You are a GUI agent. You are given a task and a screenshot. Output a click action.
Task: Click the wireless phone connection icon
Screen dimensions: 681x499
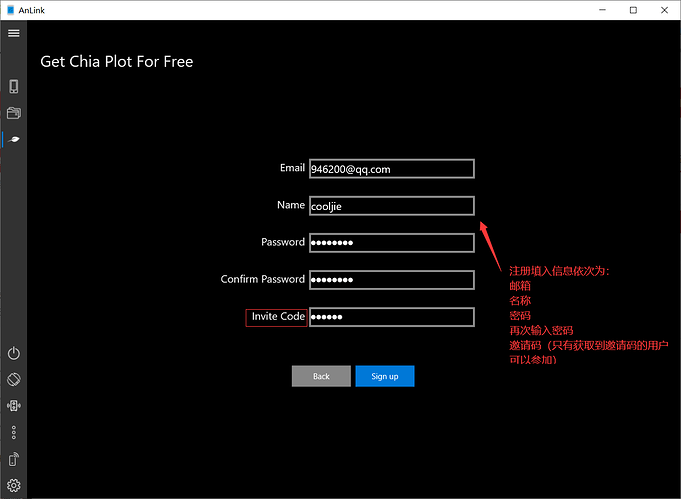[13, 459]
